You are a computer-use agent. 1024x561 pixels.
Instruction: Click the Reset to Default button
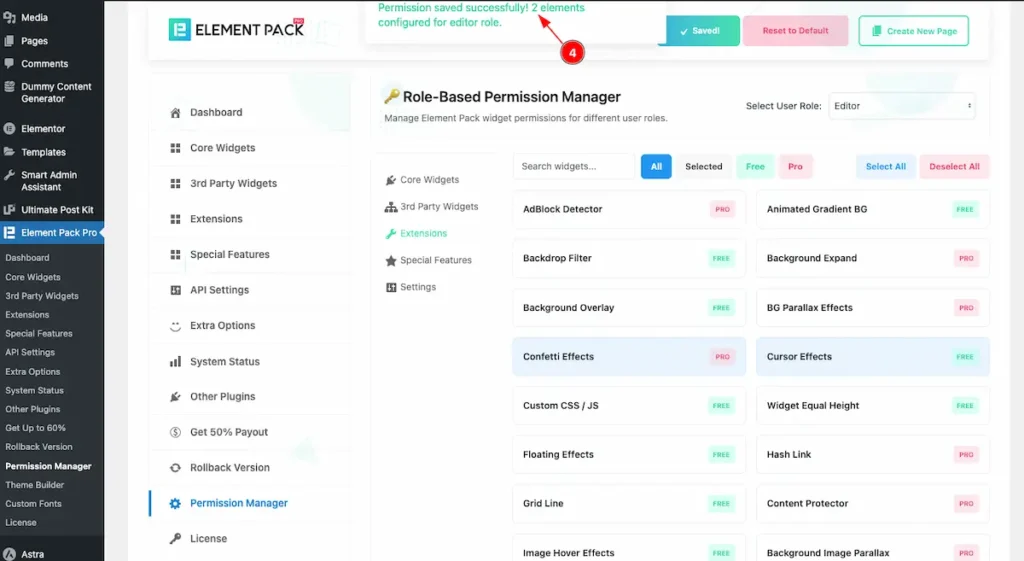pyautogui.click(x=795, y=31)
